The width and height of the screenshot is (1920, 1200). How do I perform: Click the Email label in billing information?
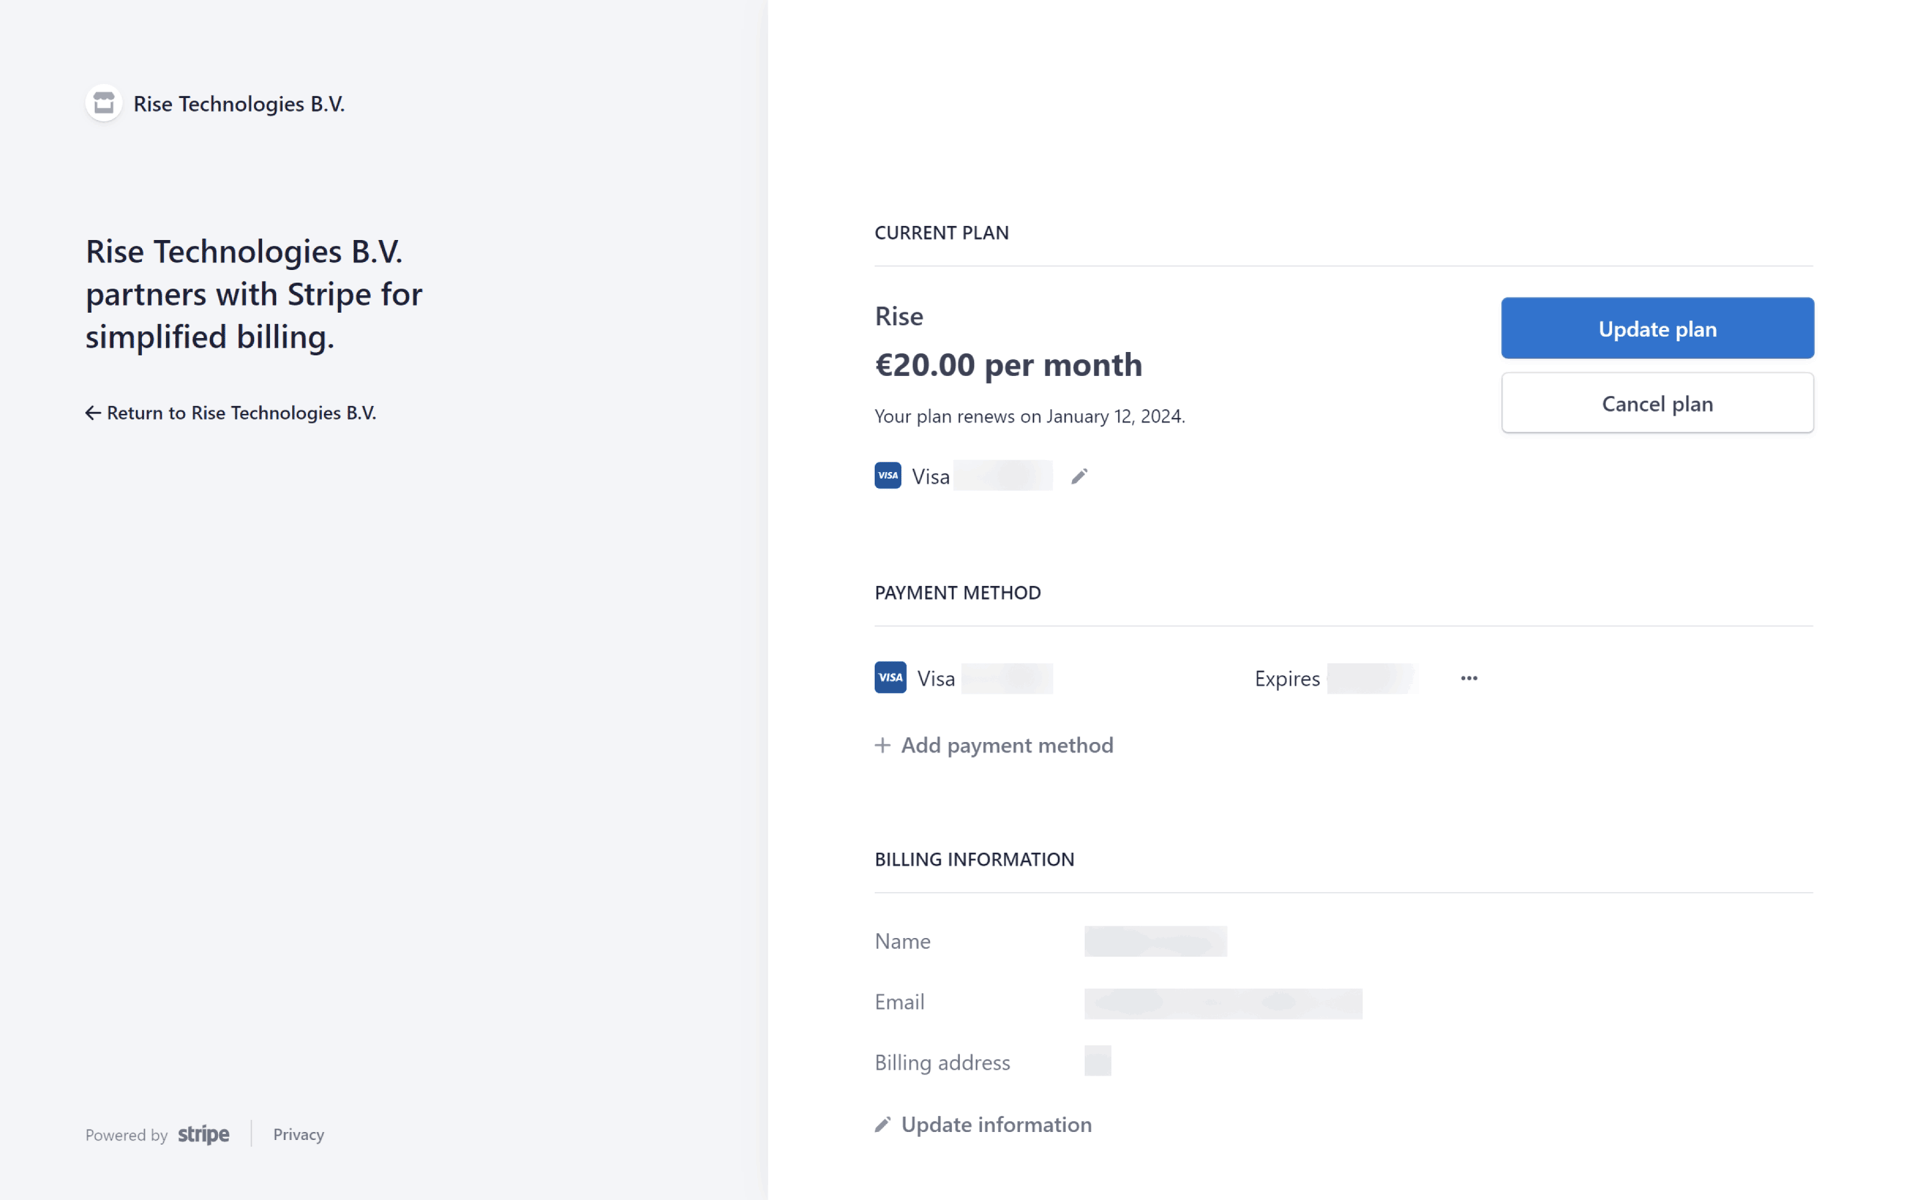point(899,1002)
